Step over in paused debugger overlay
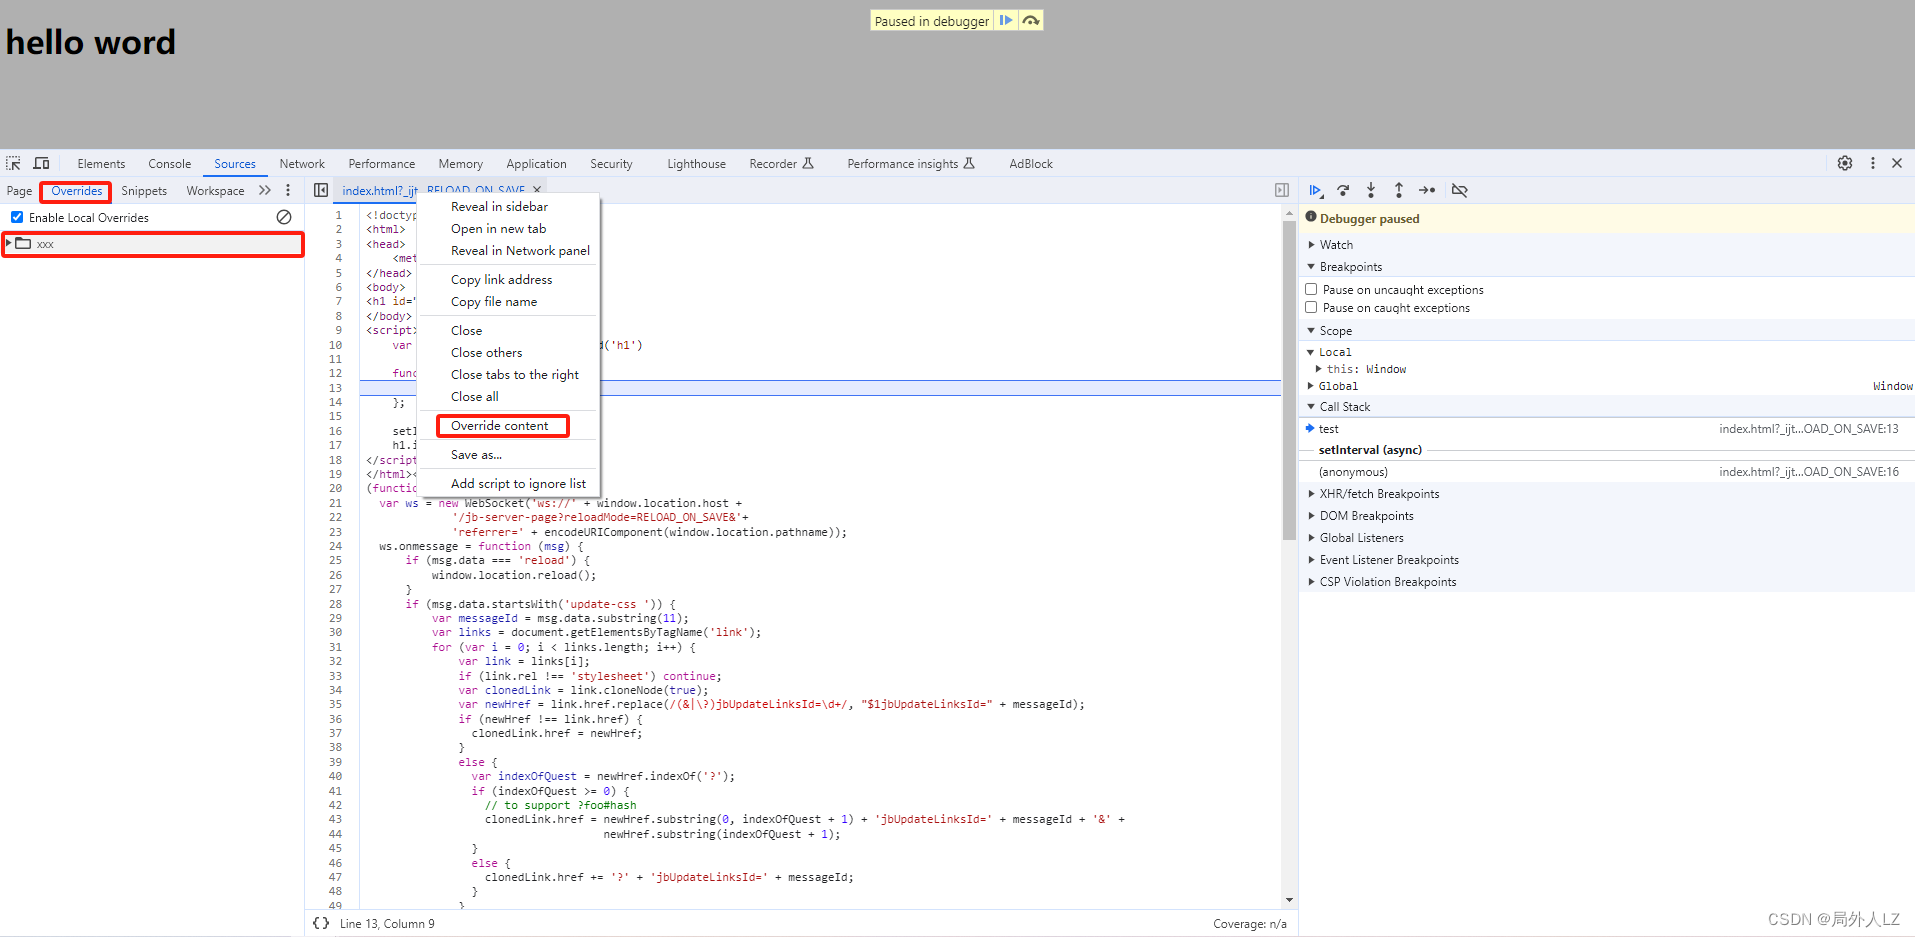Image resolution: width=1915 pixels, height=937 pixels. point(1031,20)
